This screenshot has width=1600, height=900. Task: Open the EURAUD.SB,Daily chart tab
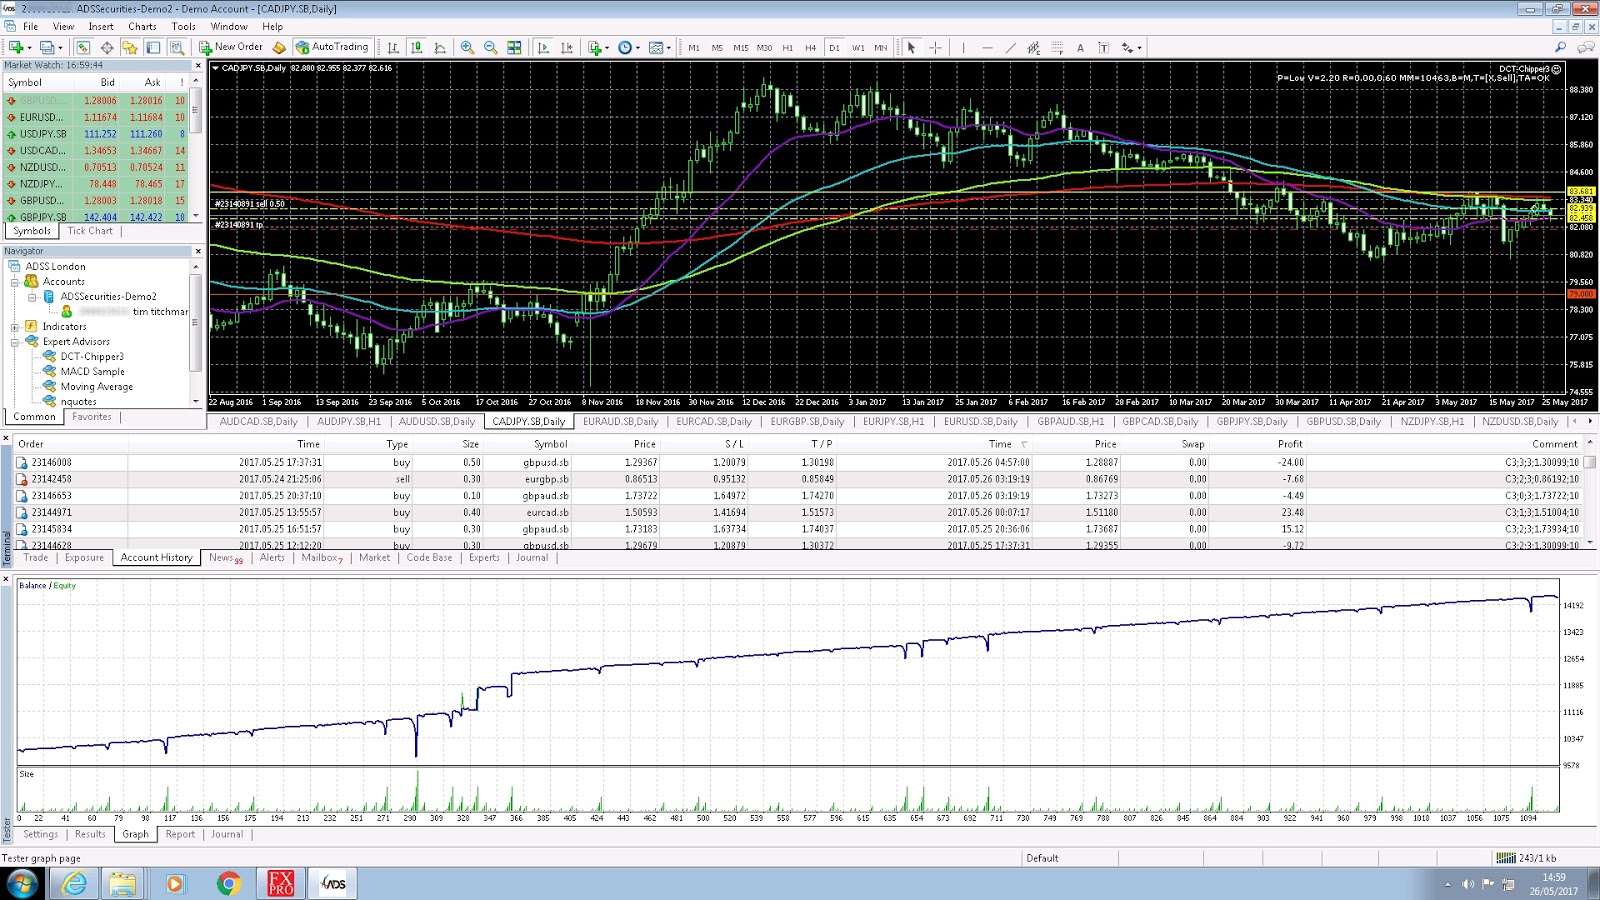[x=621, y=422]
